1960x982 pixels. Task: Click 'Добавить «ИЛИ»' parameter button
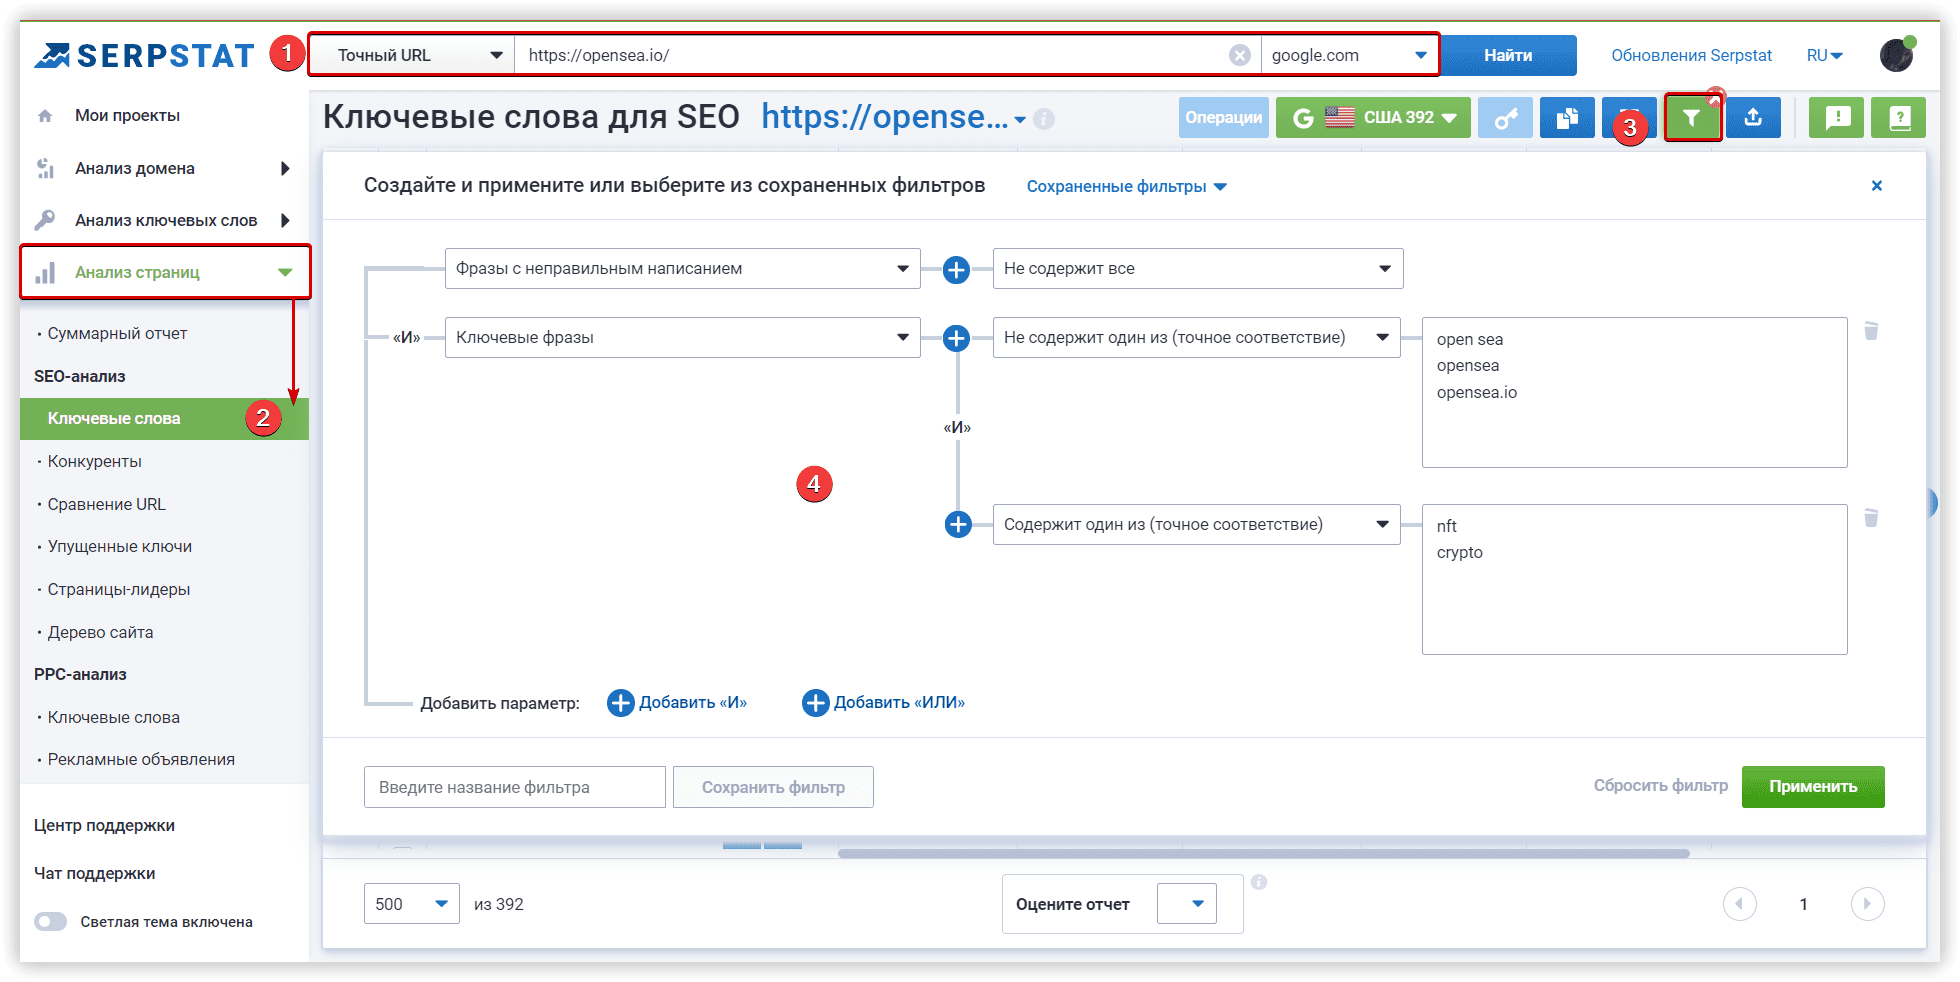(x=884, y=703)
